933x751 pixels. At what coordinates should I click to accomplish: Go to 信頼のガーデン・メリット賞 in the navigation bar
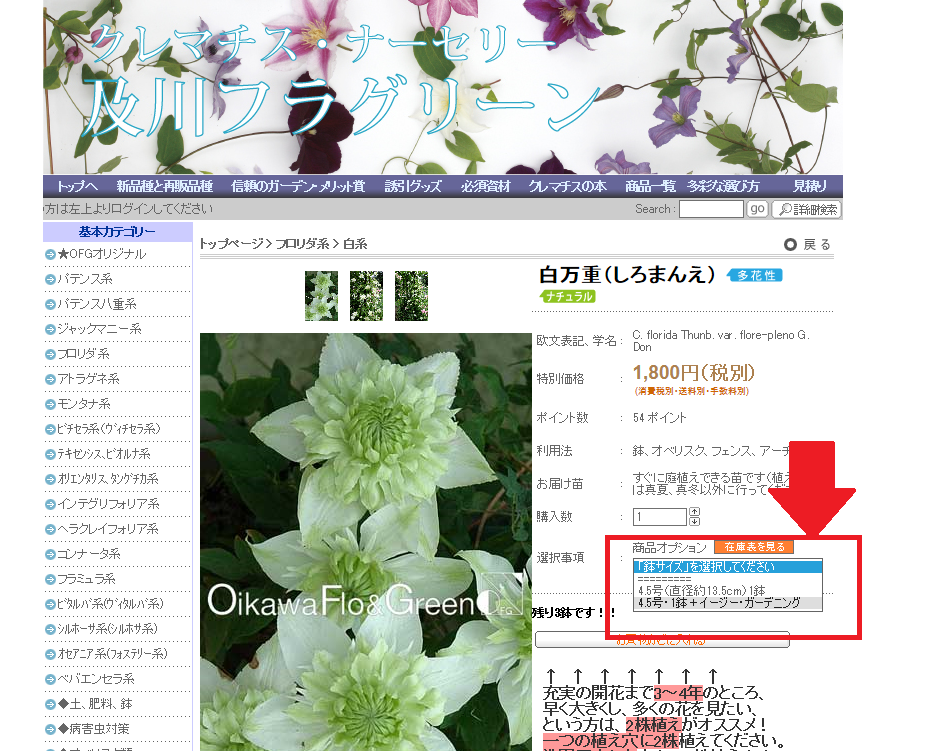click(298, 186)
